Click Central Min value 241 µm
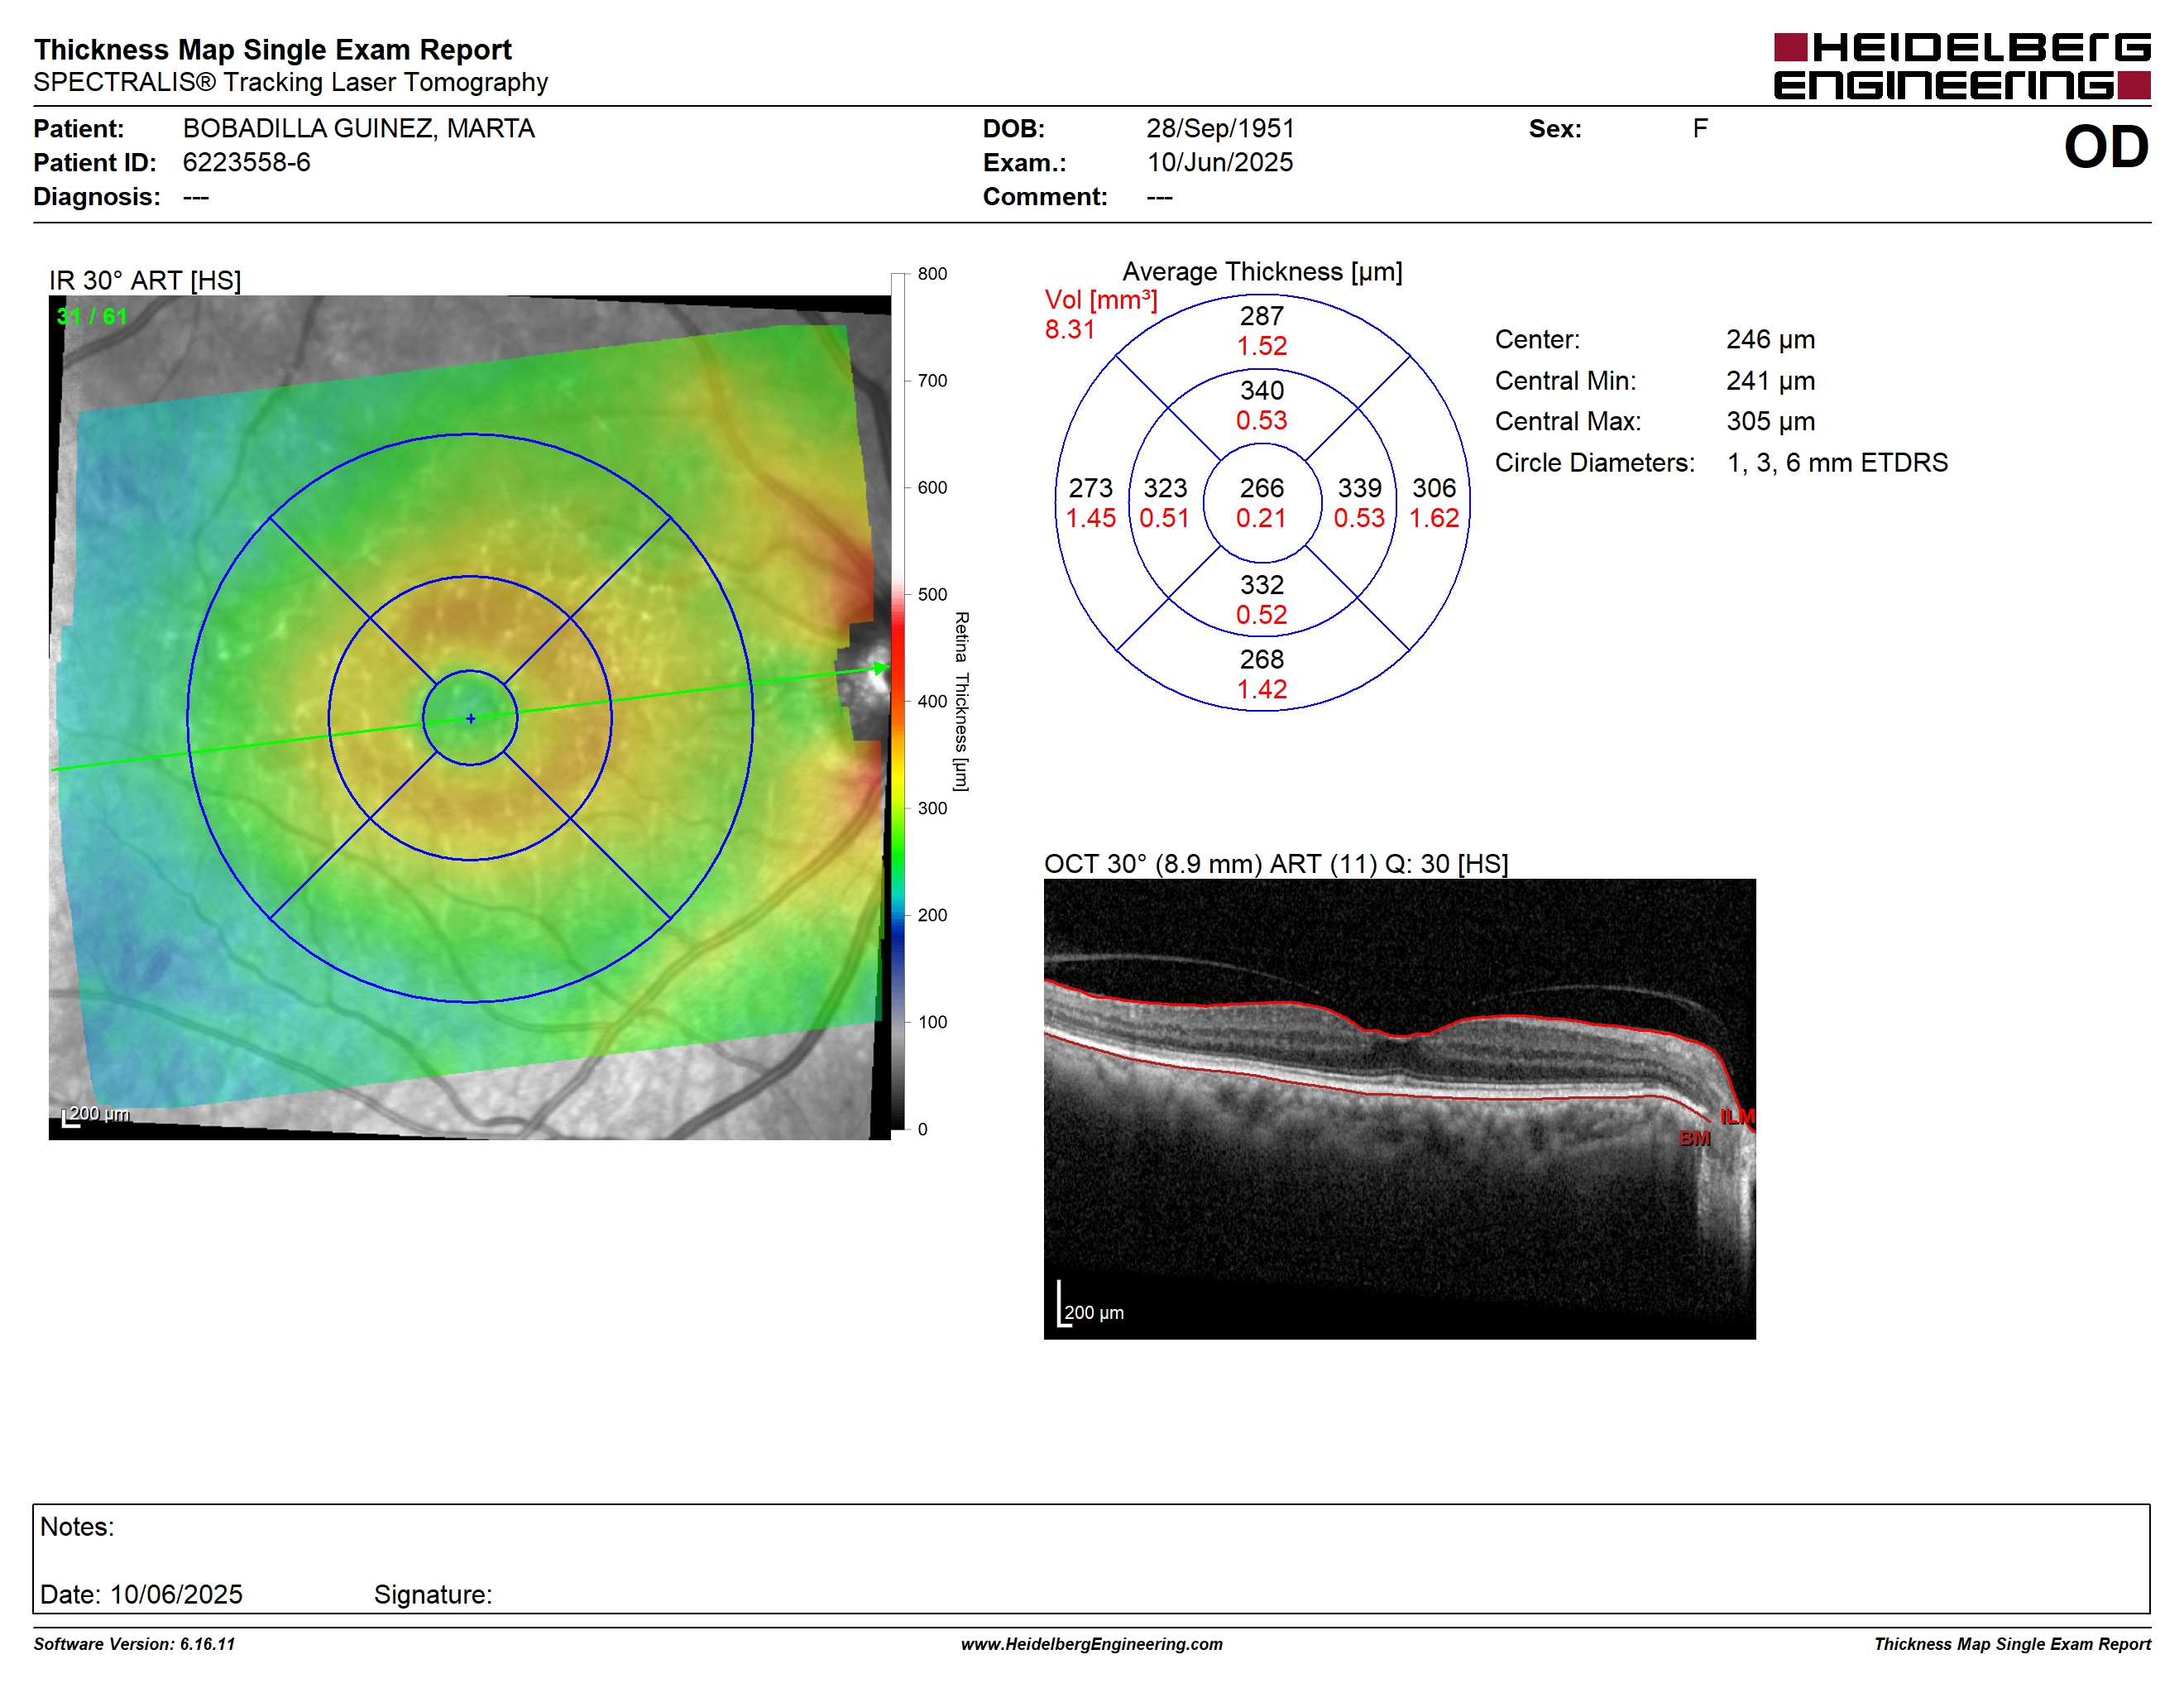2184x1688 pixels. point(1770,380)
